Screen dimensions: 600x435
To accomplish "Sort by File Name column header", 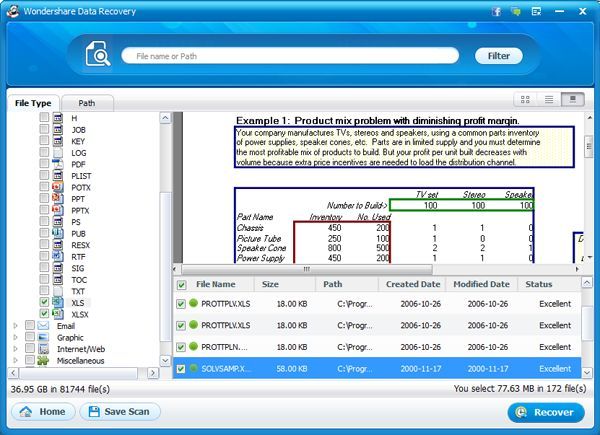I will coord(215,284).
